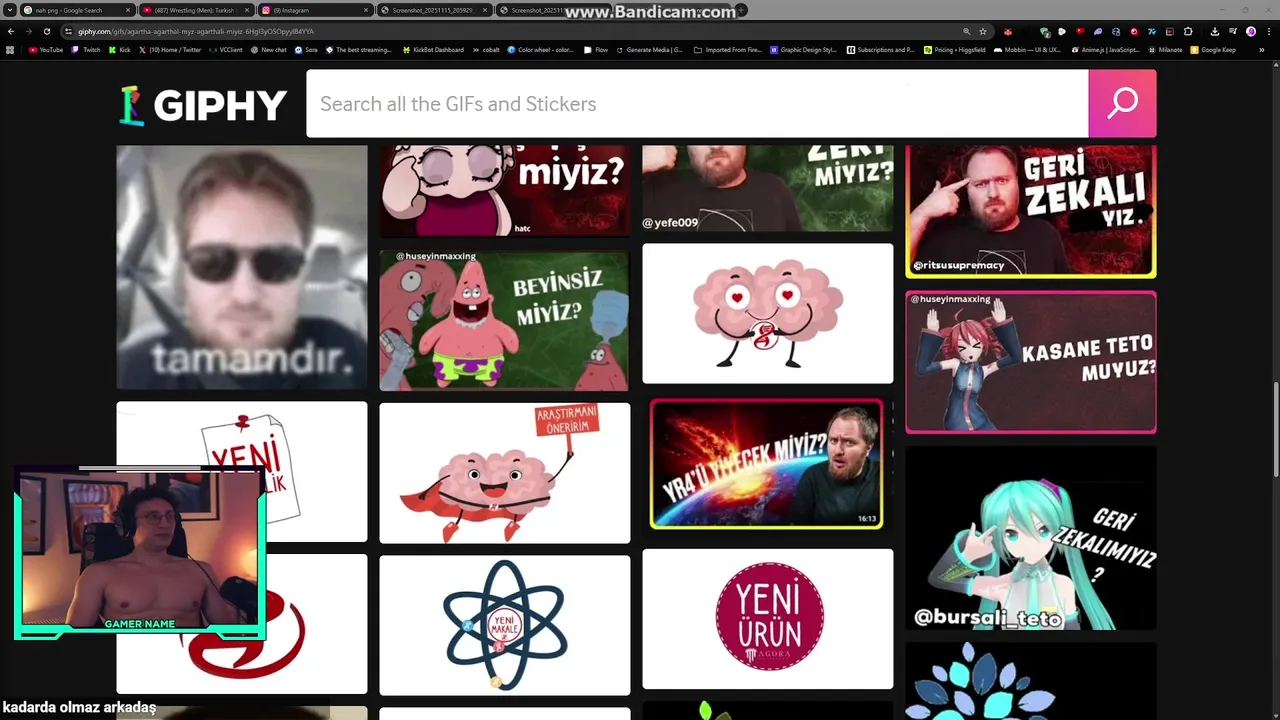Open the Miku GIF by @bursali_teto

(x=1031, y=538)
